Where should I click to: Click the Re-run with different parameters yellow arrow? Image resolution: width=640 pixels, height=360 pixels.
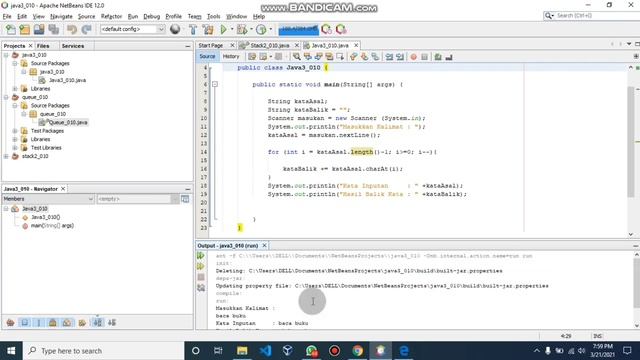(201, 266)
